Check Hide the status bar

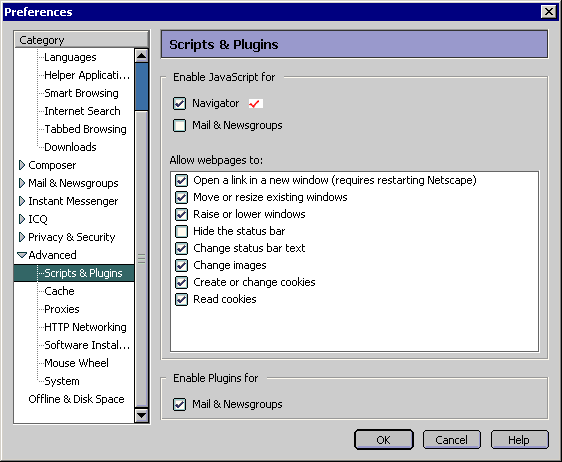point(181,231)
